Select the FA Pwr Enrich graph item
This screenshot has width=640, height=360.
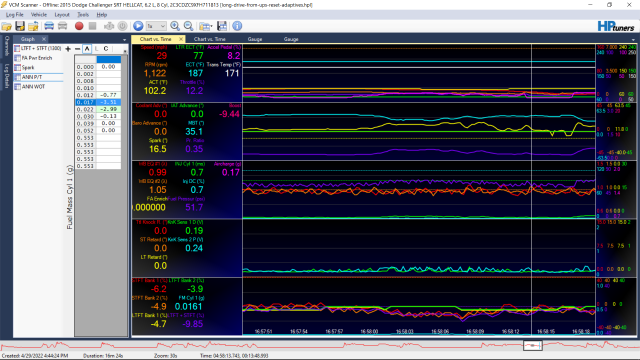click(x=37, y=58)
